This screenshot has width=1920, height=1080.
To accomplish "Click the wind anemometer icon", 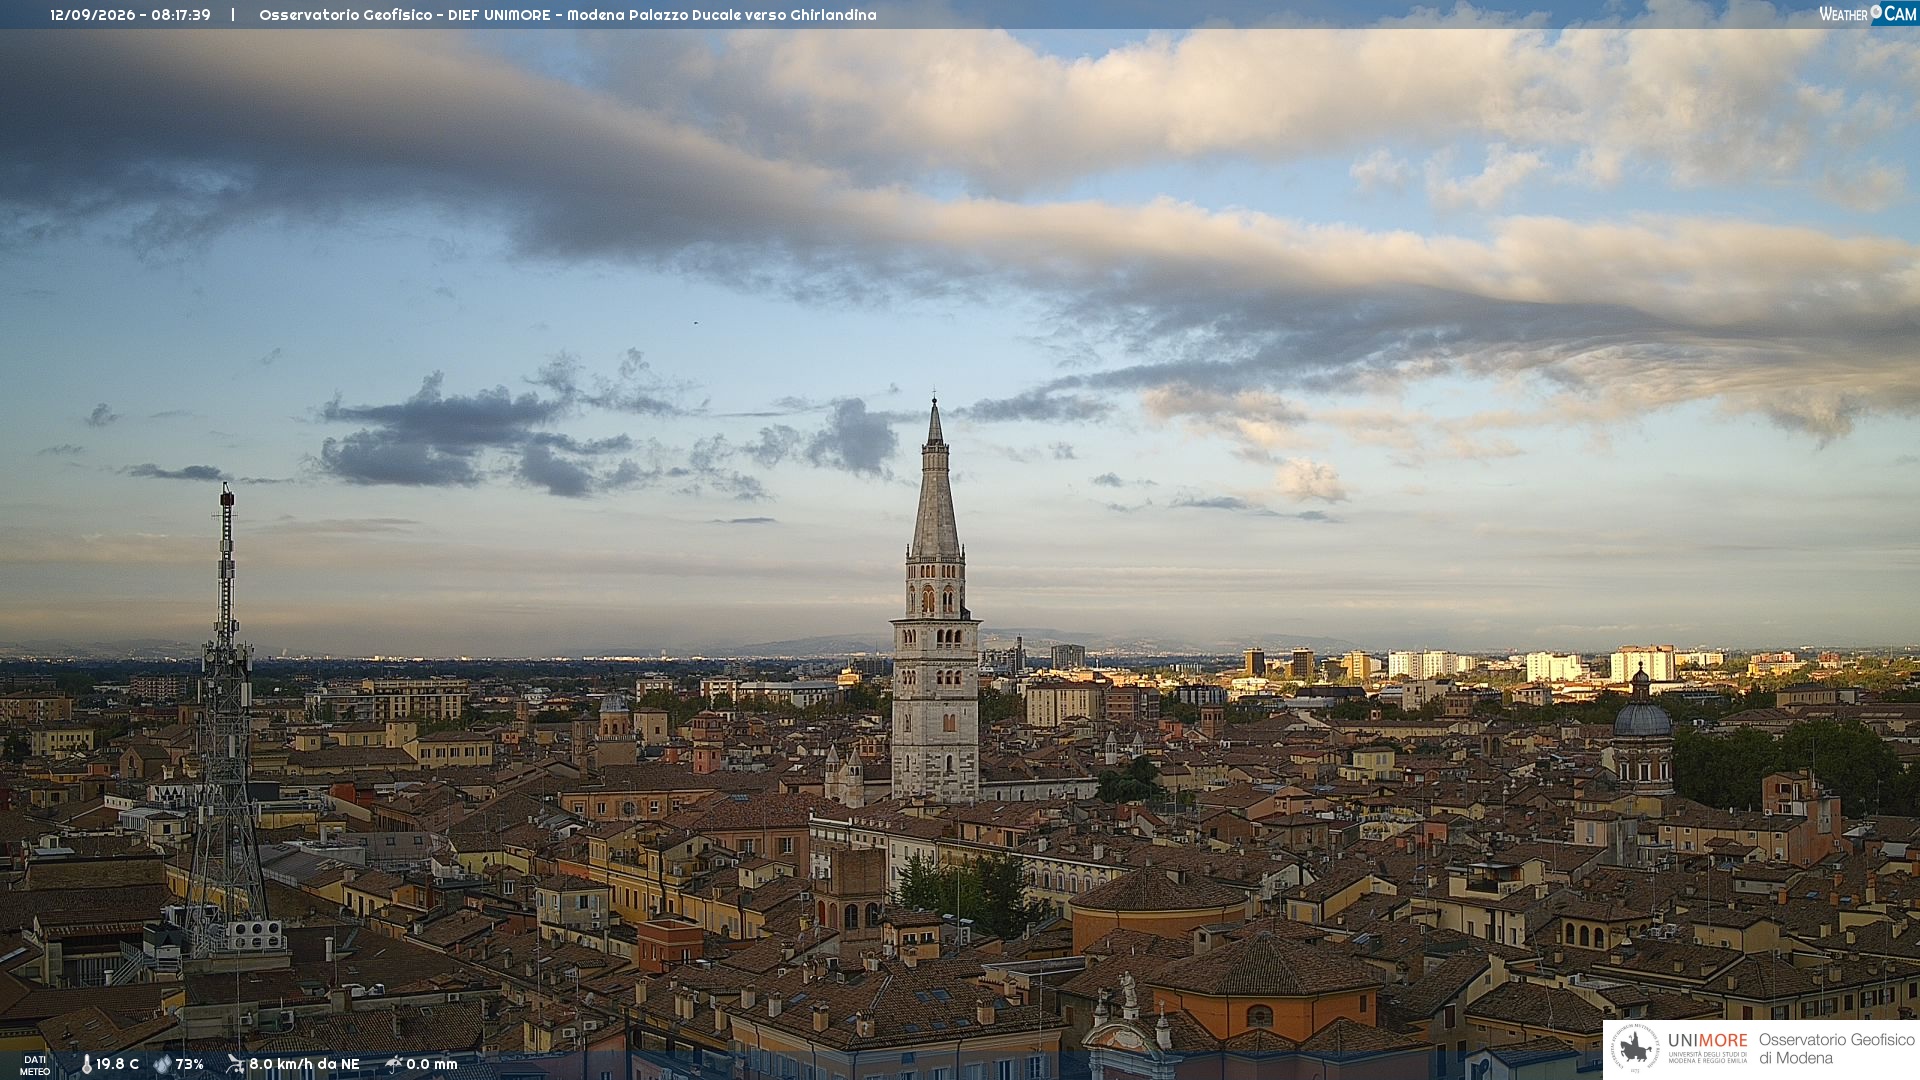I will click(235, 1064).
